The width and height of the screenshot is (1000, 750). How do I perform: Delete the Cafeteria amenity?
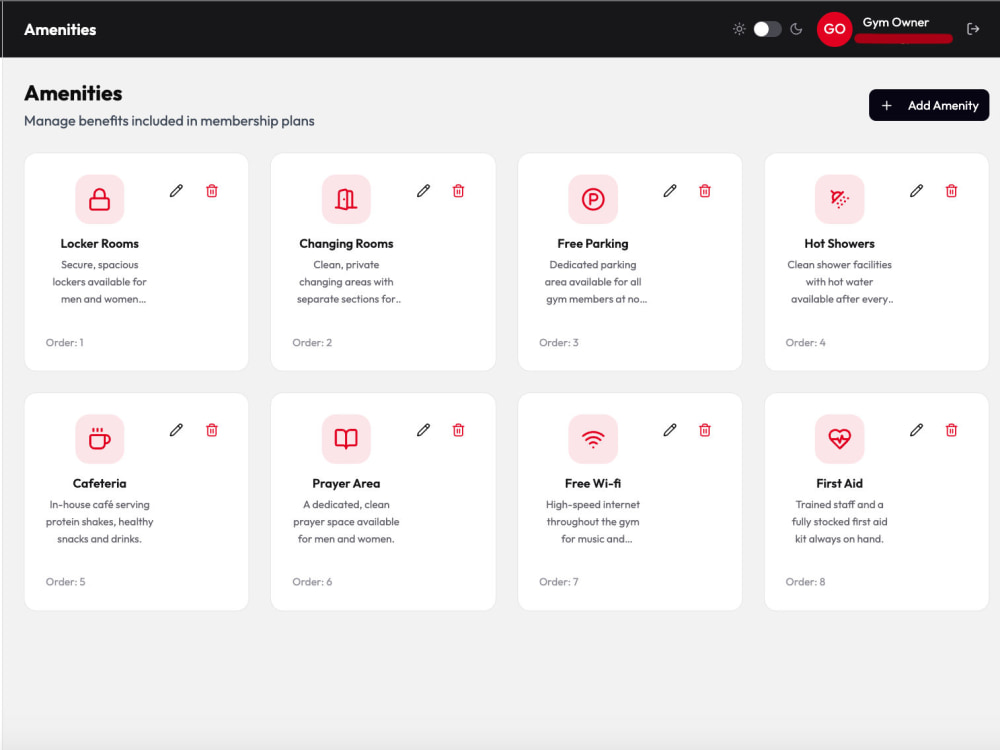(x=212, y=430)
